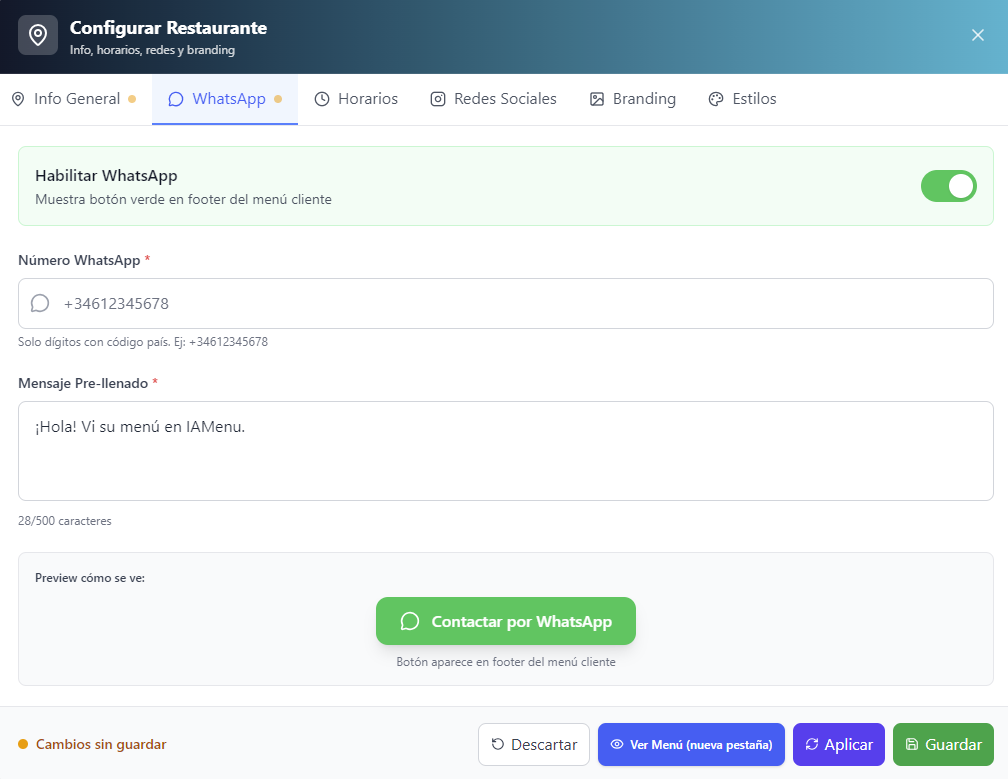This screenshot has width=1008, height=779.
Task: Click the map pin icon in the header
Action: (x=38, y=35)
